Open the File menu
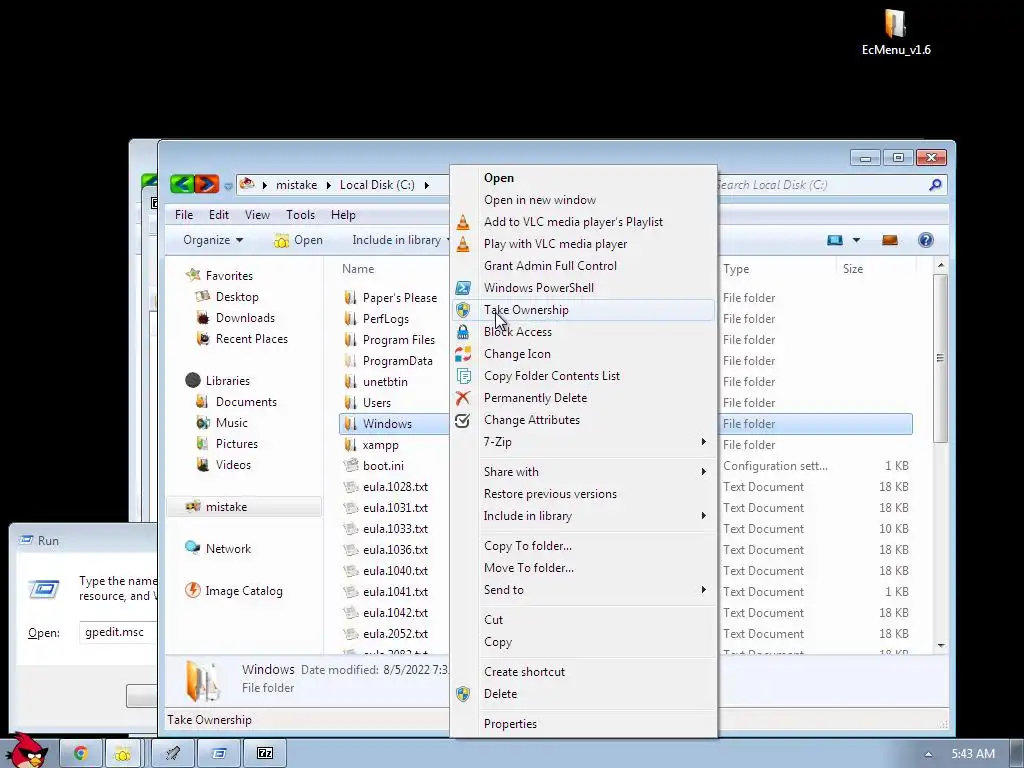 point(184,215)
